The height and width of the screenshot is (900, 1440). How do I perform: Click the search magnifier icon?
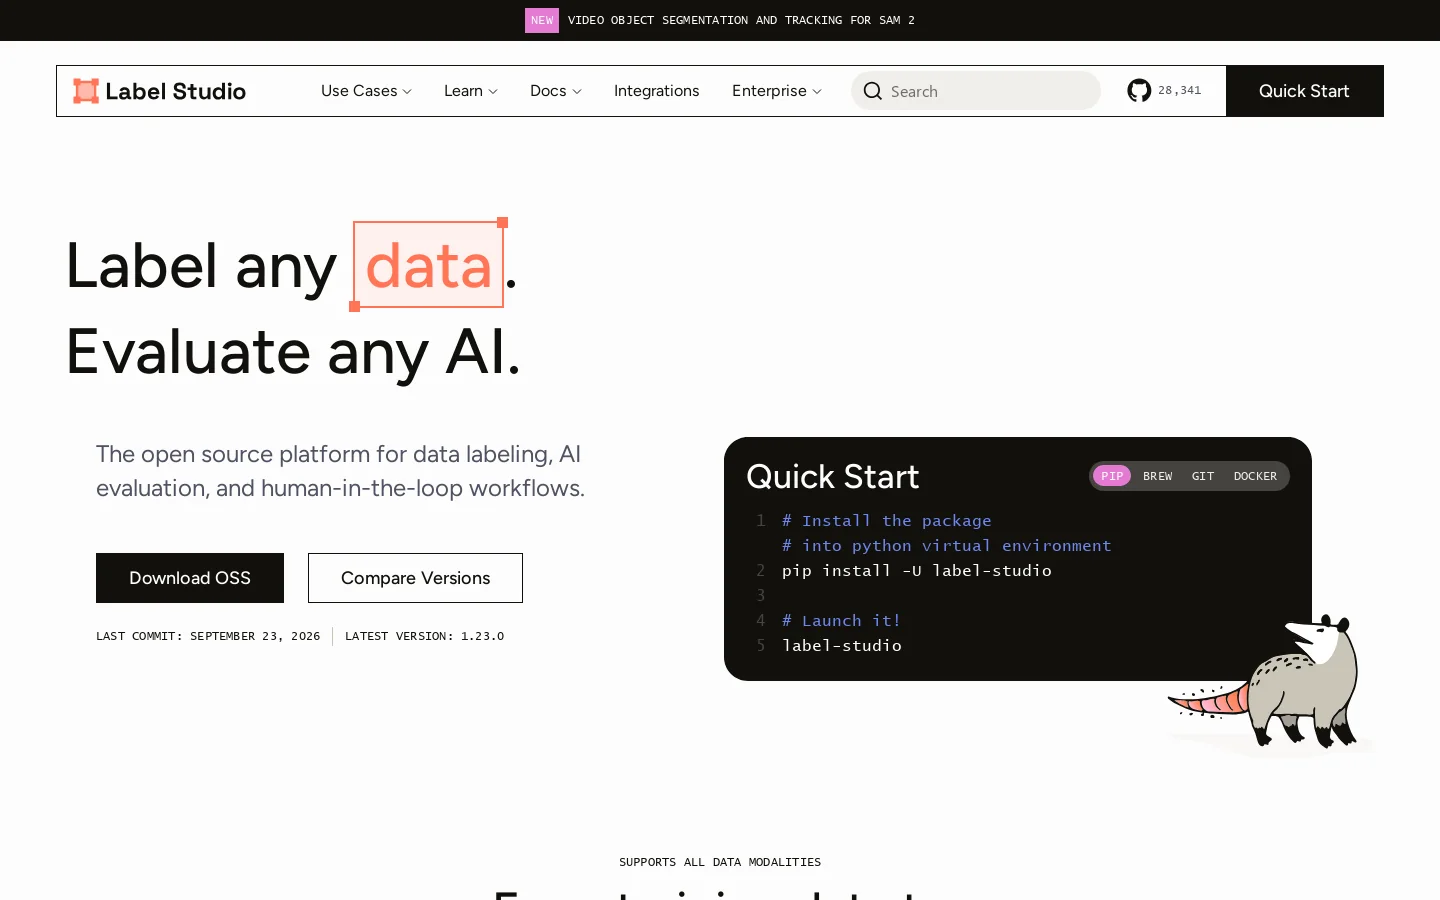click(x=873, y=91)
